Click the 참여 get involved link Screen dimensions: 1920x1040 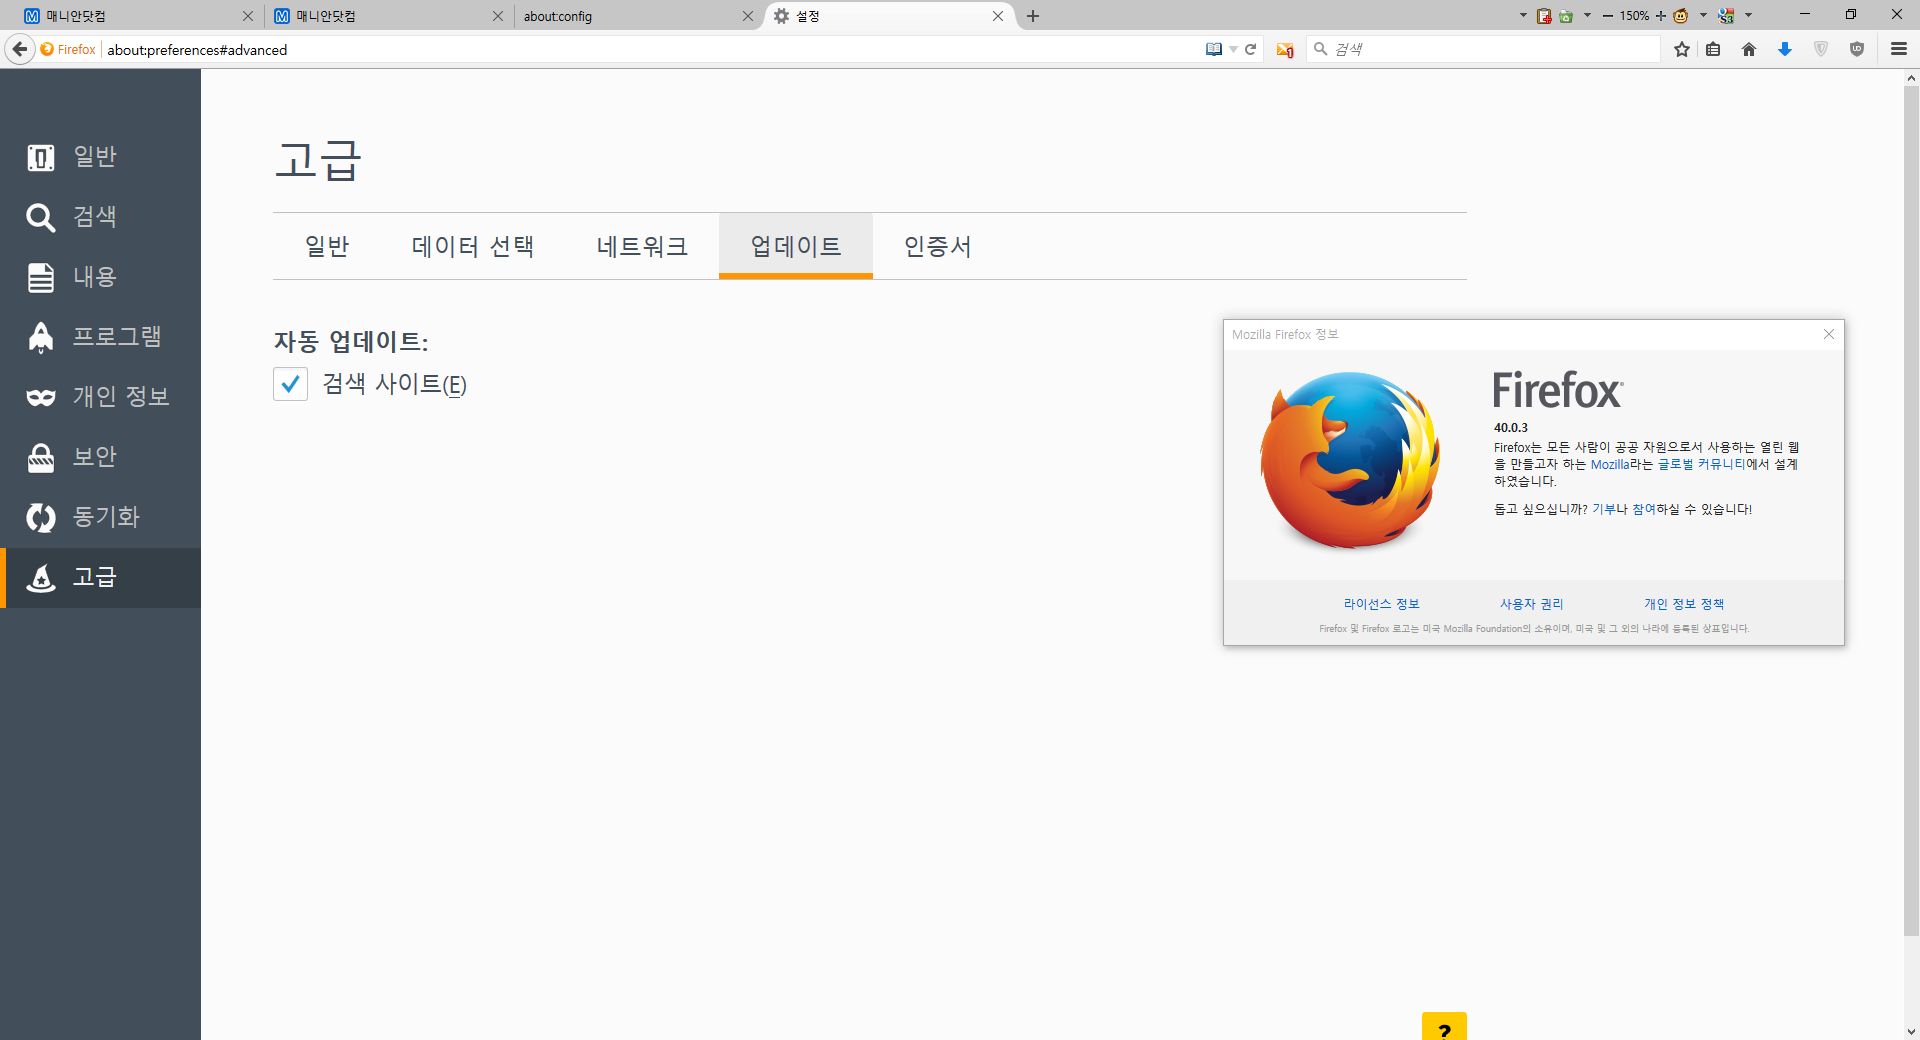[1644, 509]
